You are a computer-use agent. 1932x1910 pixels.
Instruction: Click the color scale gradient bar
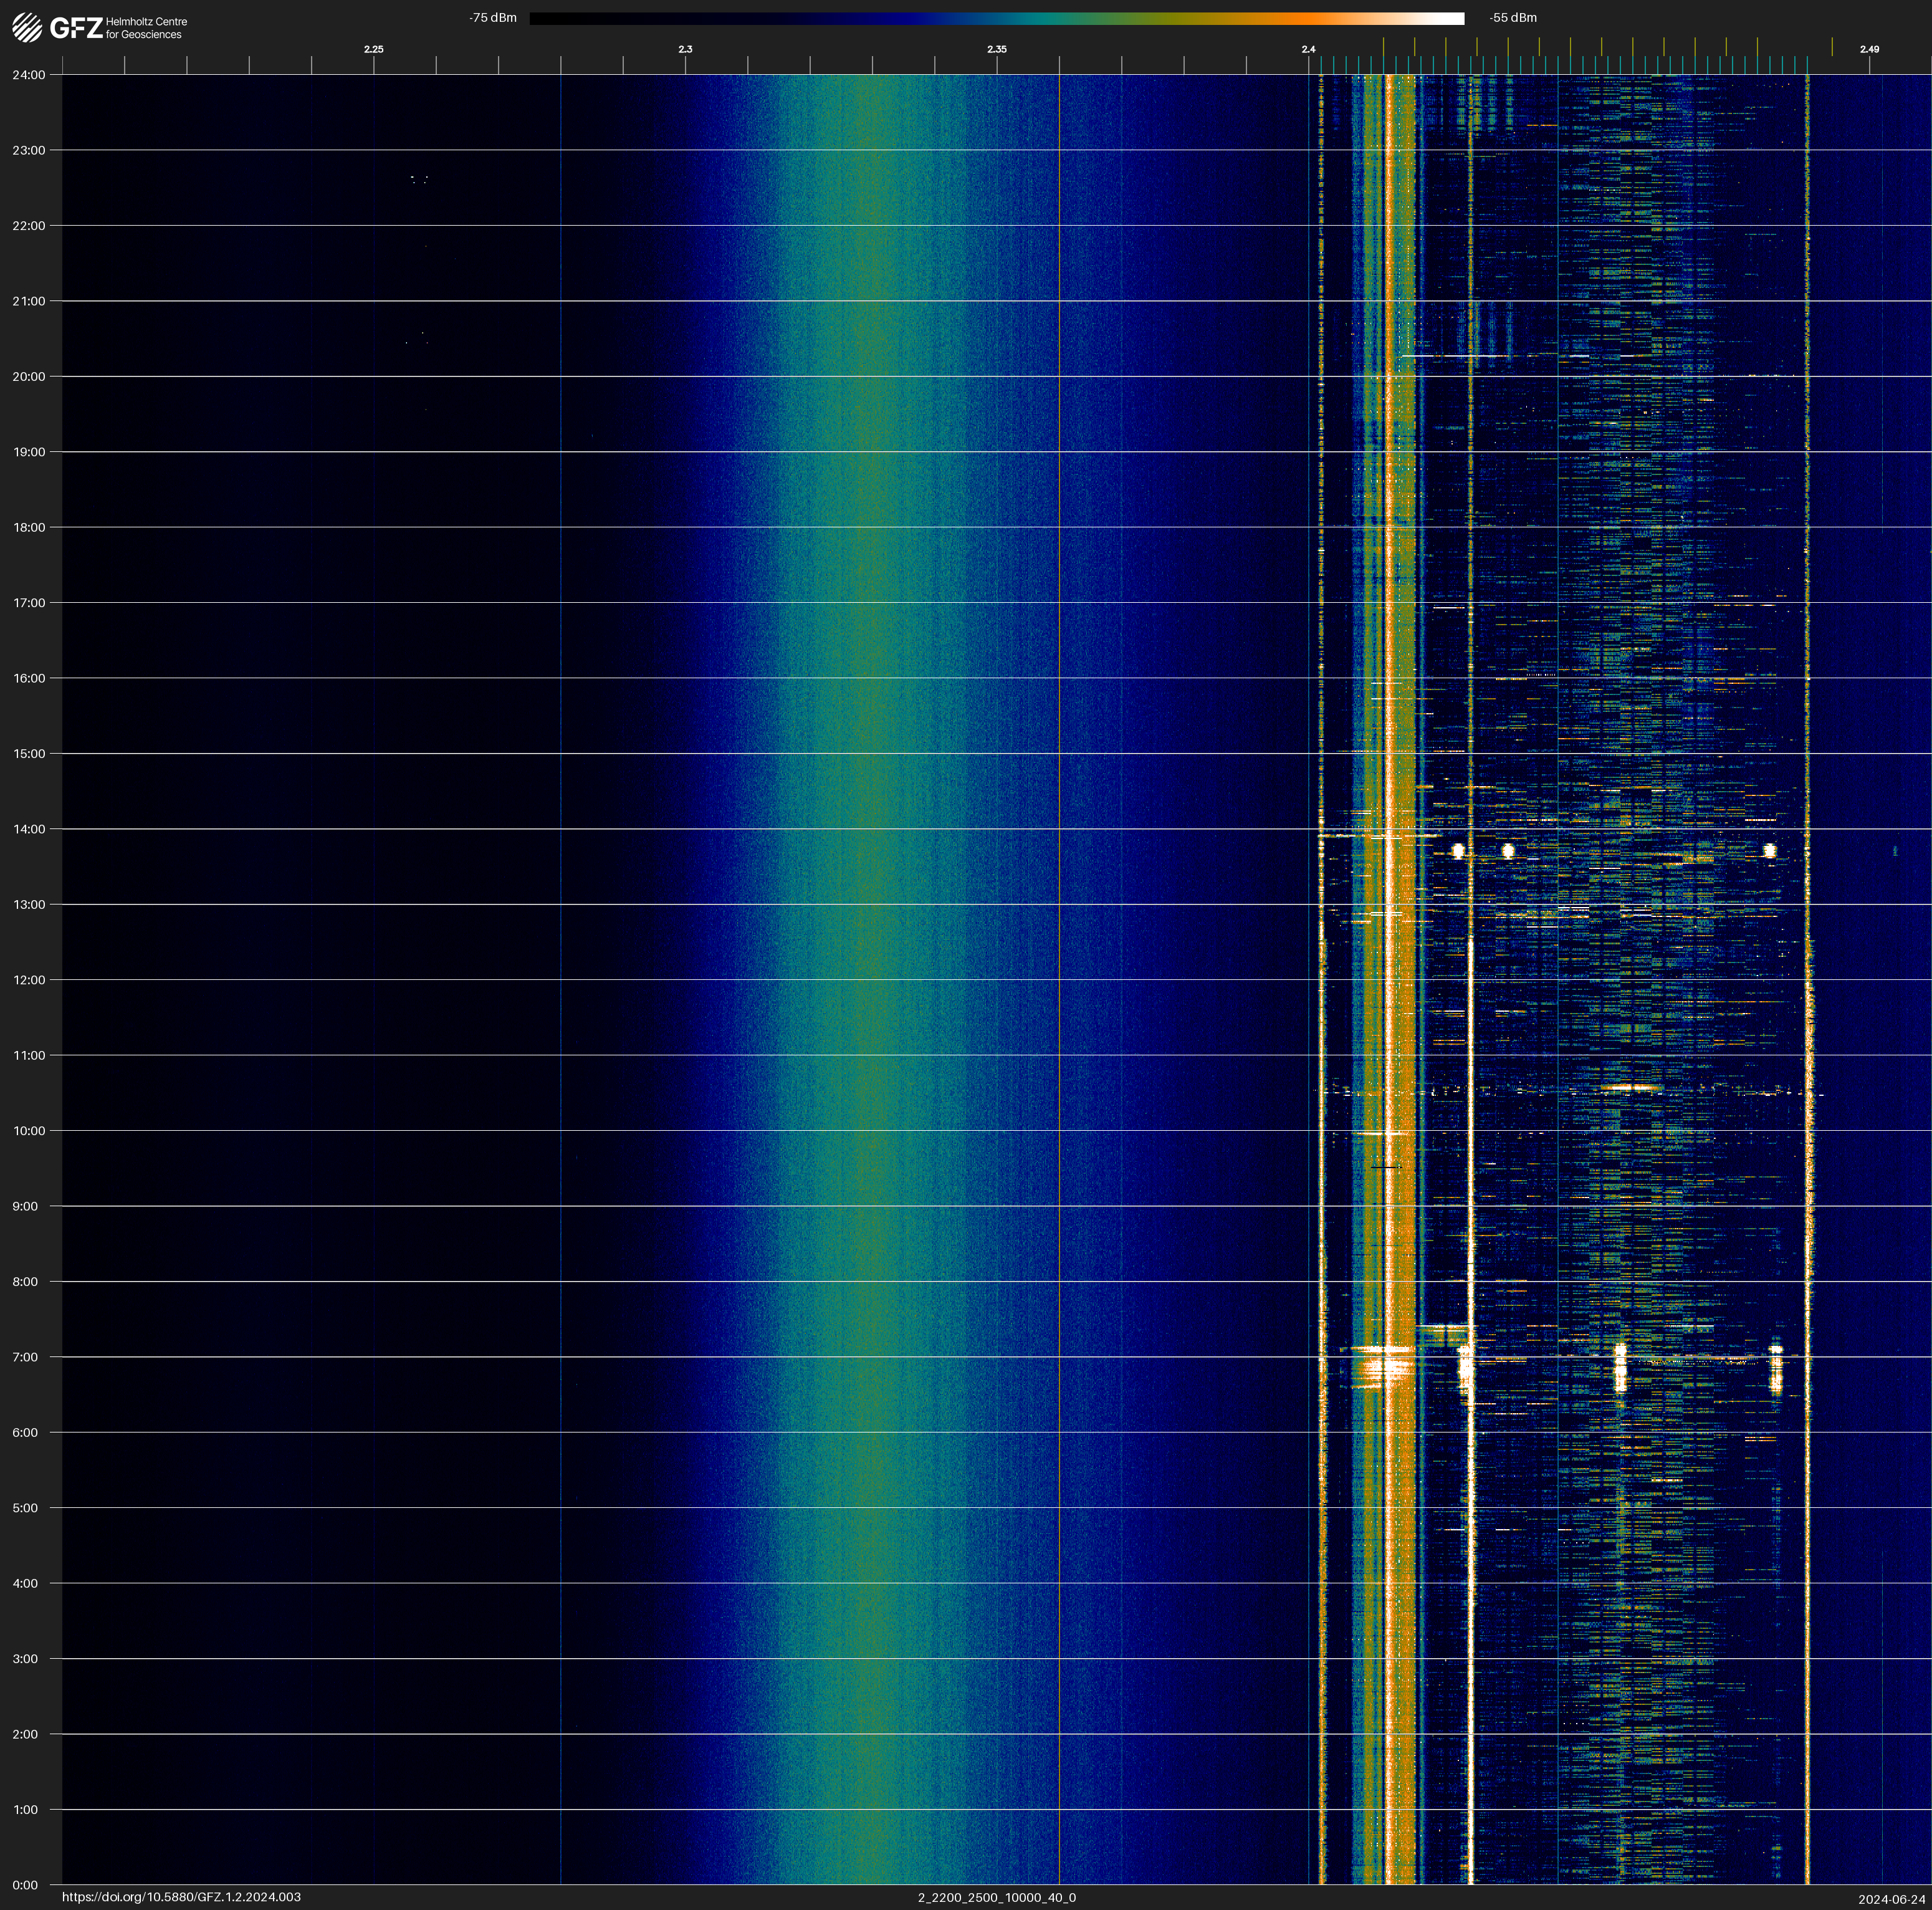click(x=996, y=18)
